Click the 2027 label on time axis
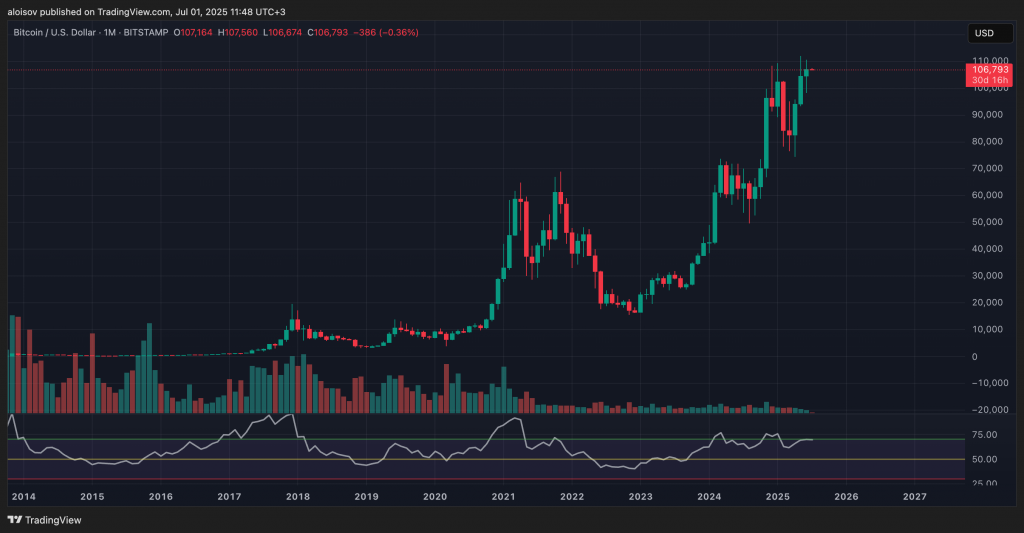The image size is (1024, 533). click(914, 495)
